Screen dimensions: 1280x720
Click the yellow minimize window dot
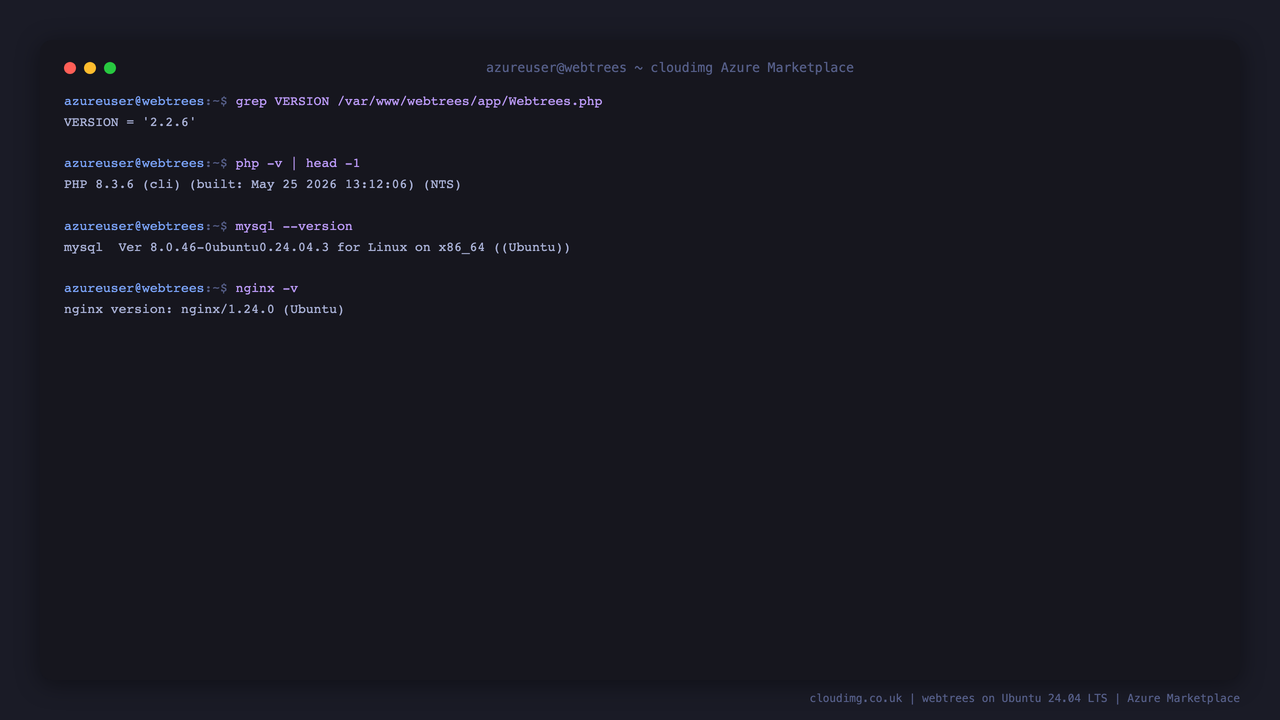click(x=90, y=68)
